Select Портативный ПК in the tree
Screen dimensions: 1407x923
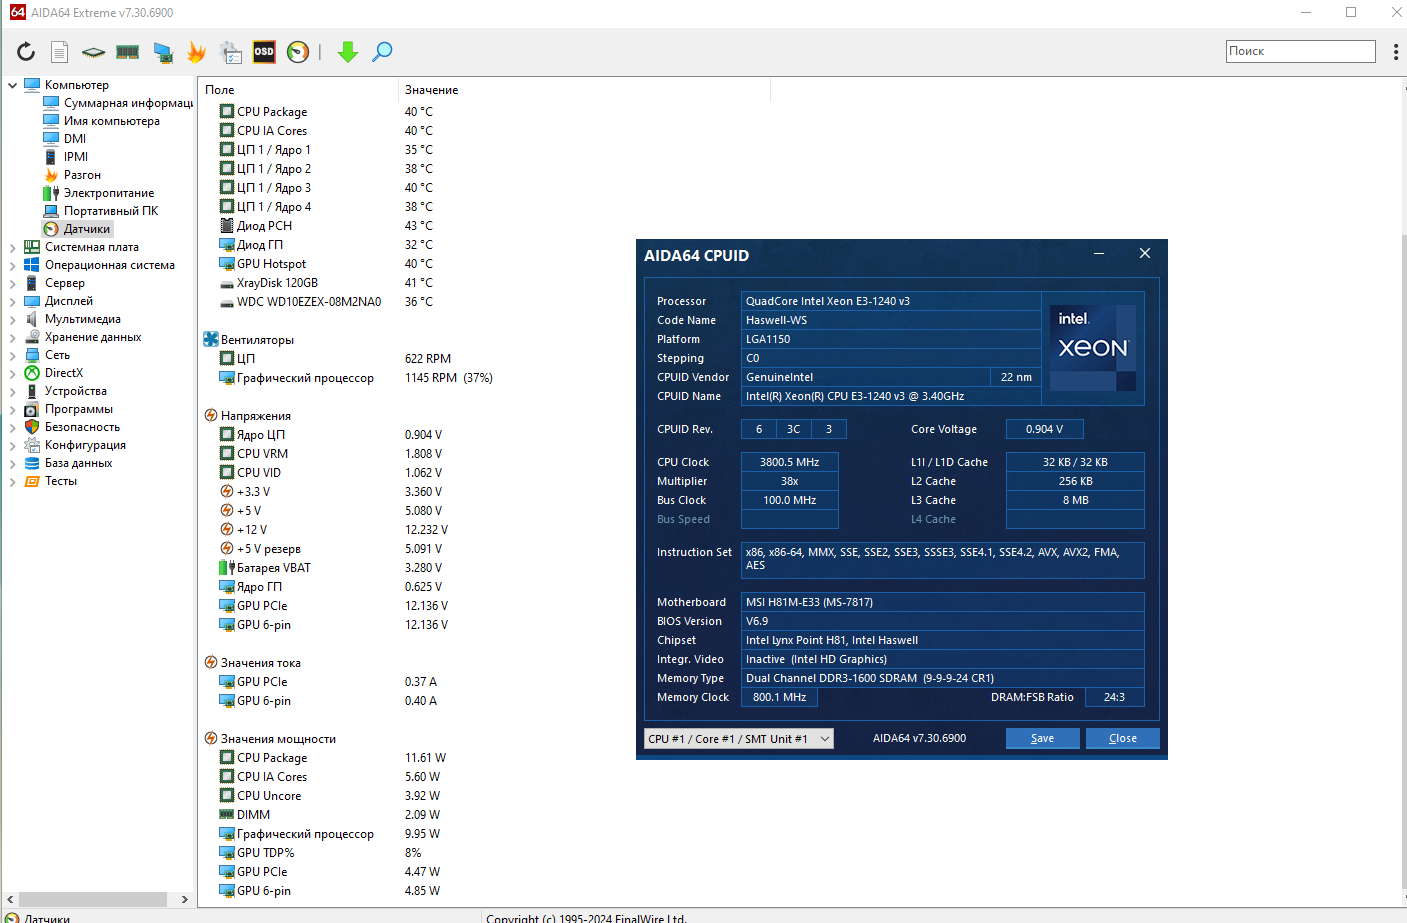(x=111, y=211)
